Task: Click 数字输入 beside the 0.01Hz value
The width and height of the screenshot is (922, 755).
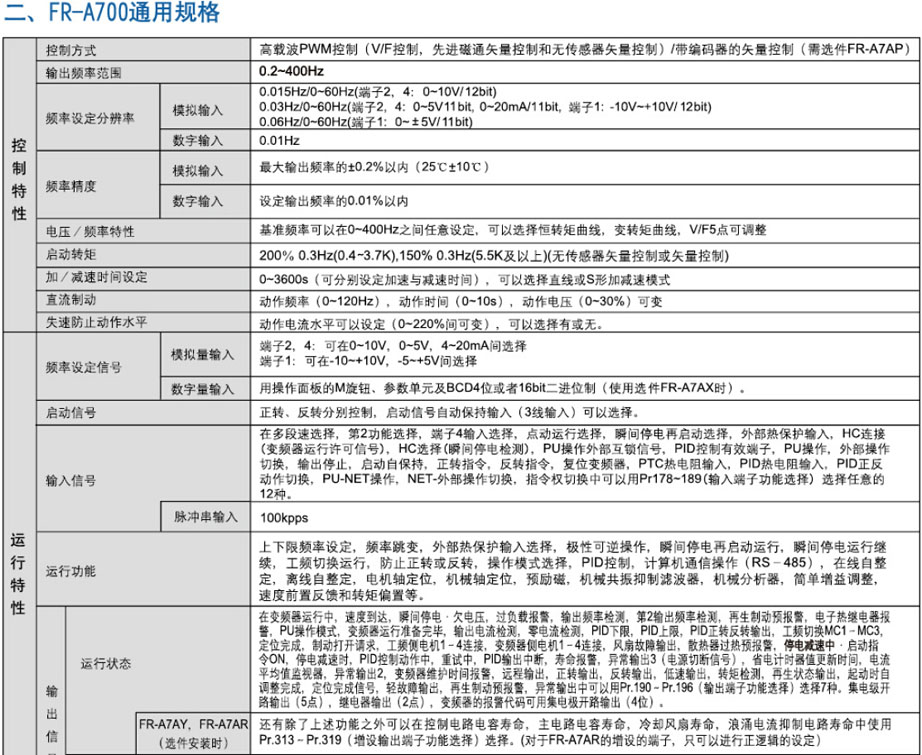Action: (x=198, y=141)
